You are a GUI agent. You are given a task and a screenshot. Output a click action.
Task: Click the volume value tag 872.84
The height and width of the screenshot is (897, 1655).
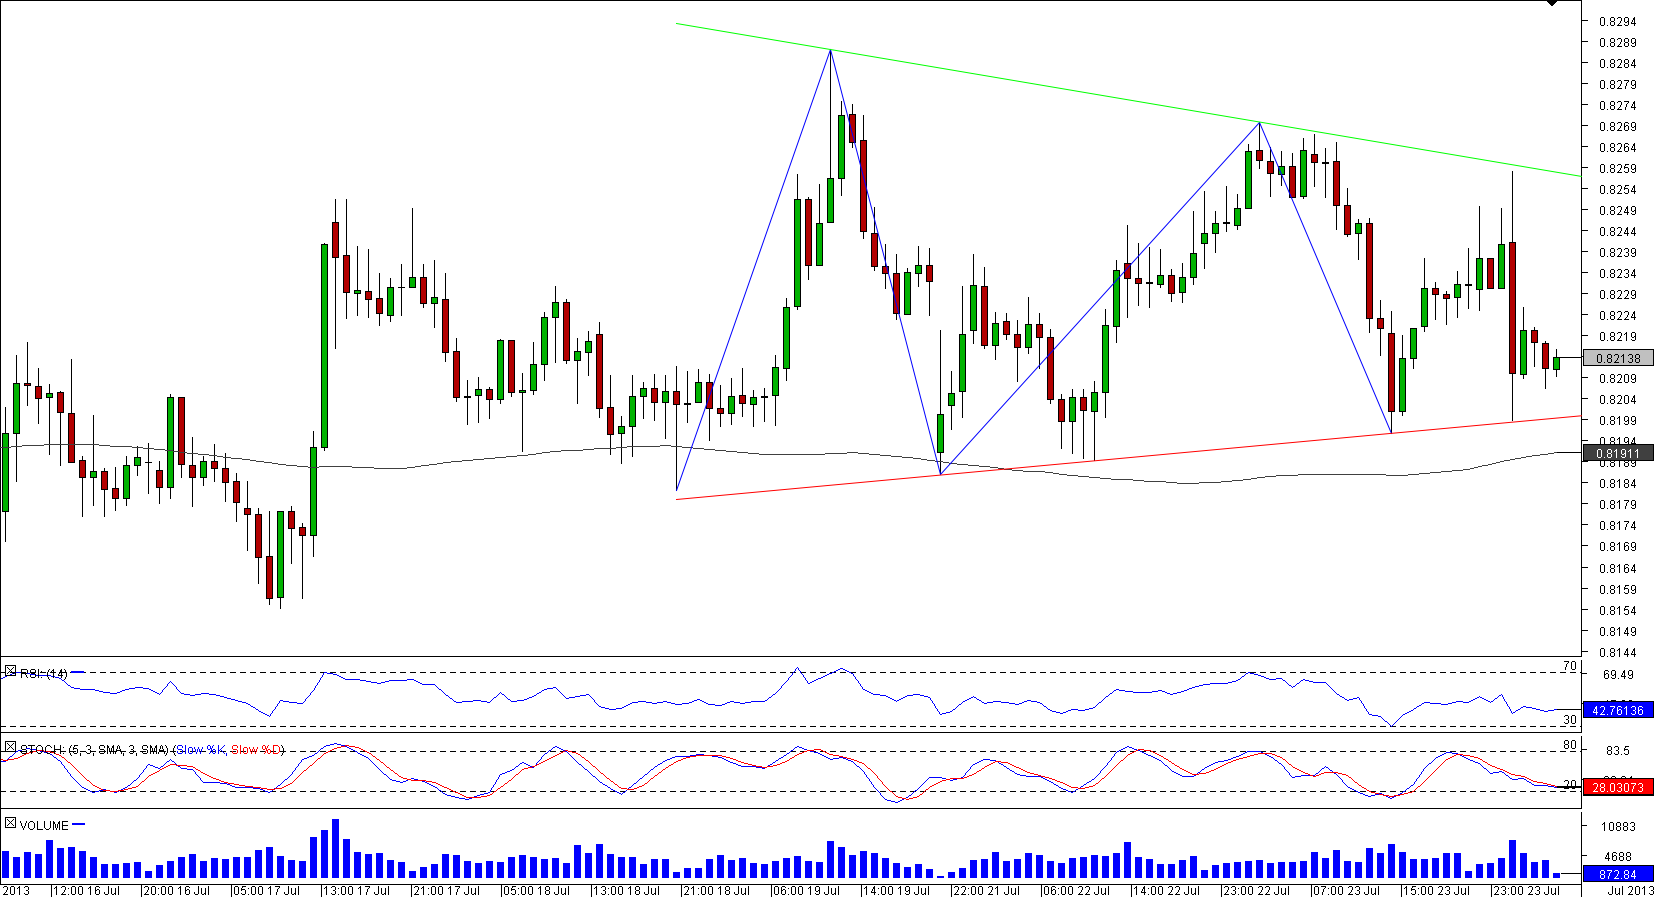(1617, 875)
